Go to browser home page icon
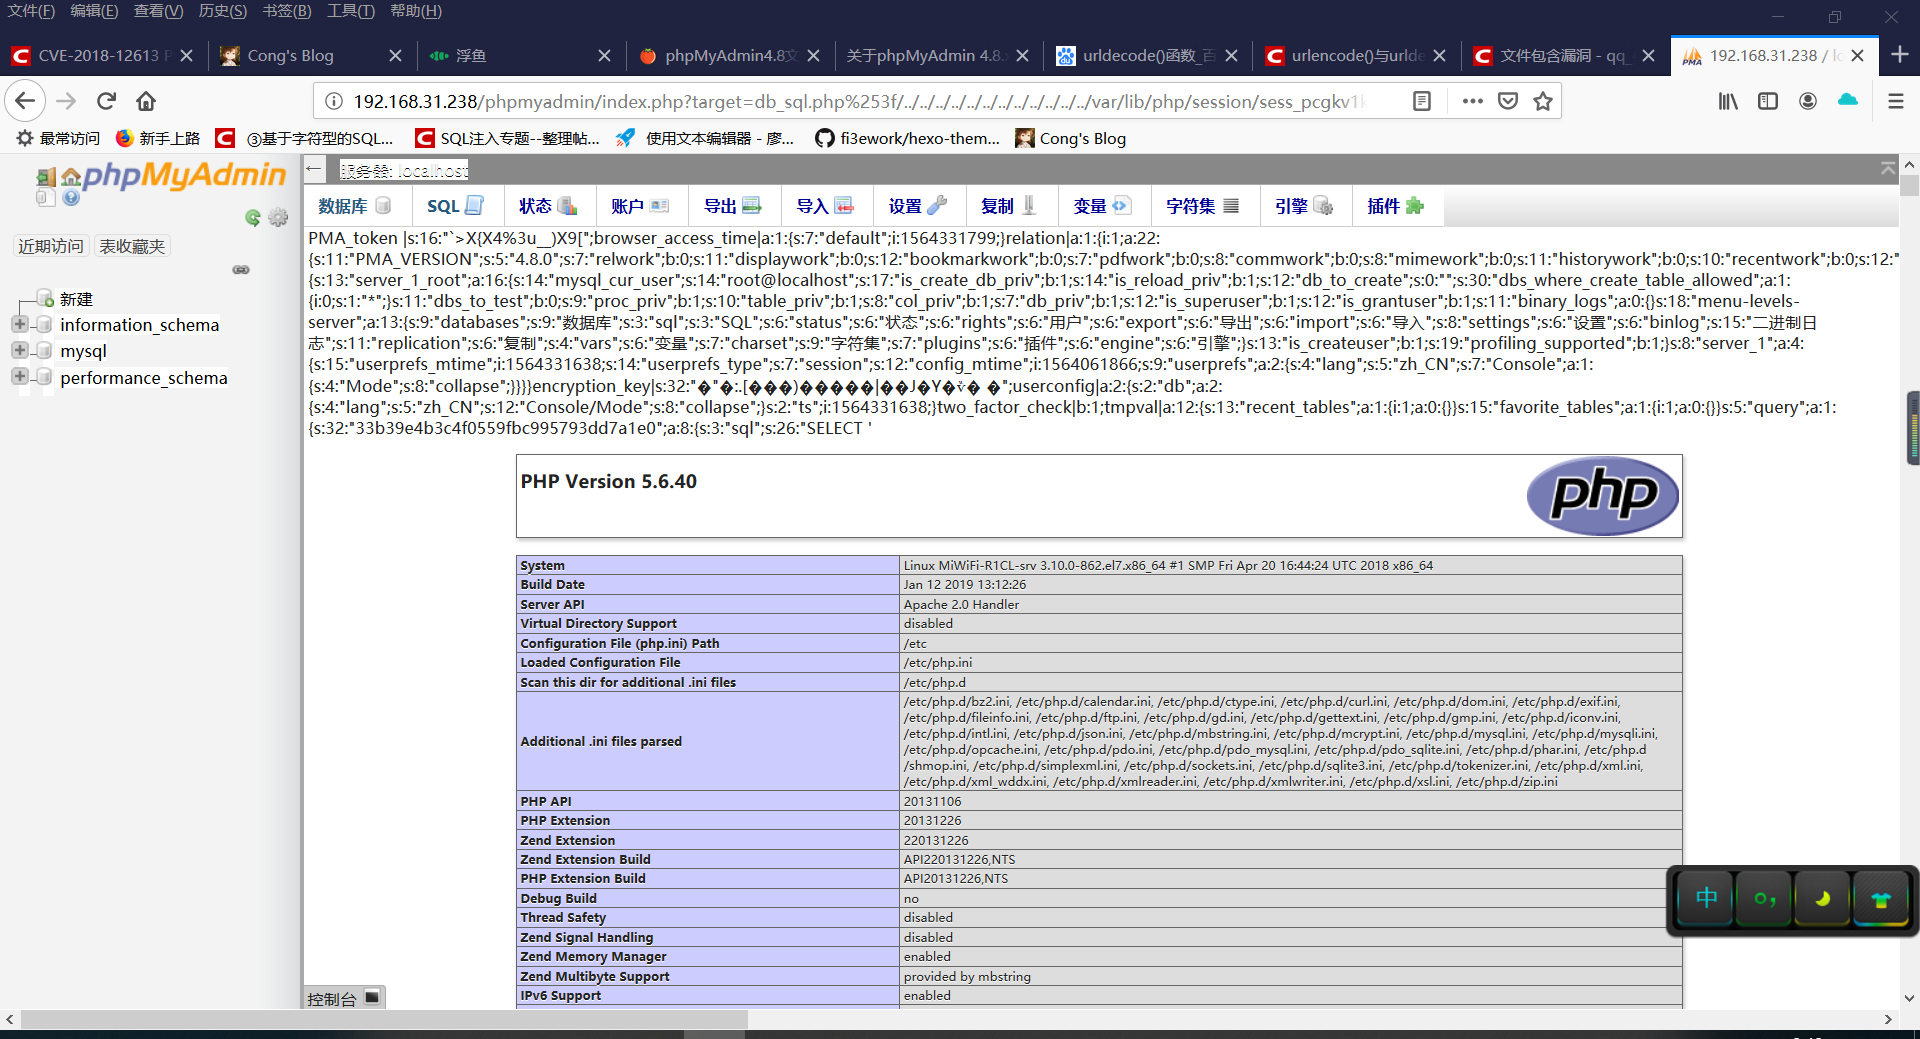Viewport: 1920px width, 1039px height. pyautogui.click(x=146, y=101)
